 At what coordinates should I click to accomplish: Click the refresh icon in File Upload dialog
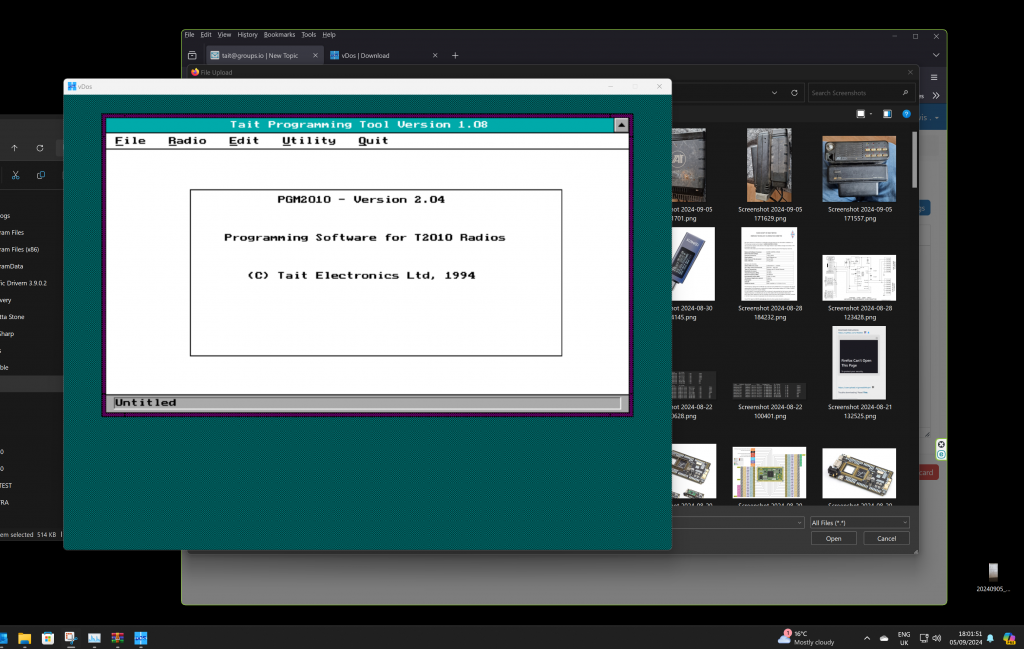(x=794, y=93)
